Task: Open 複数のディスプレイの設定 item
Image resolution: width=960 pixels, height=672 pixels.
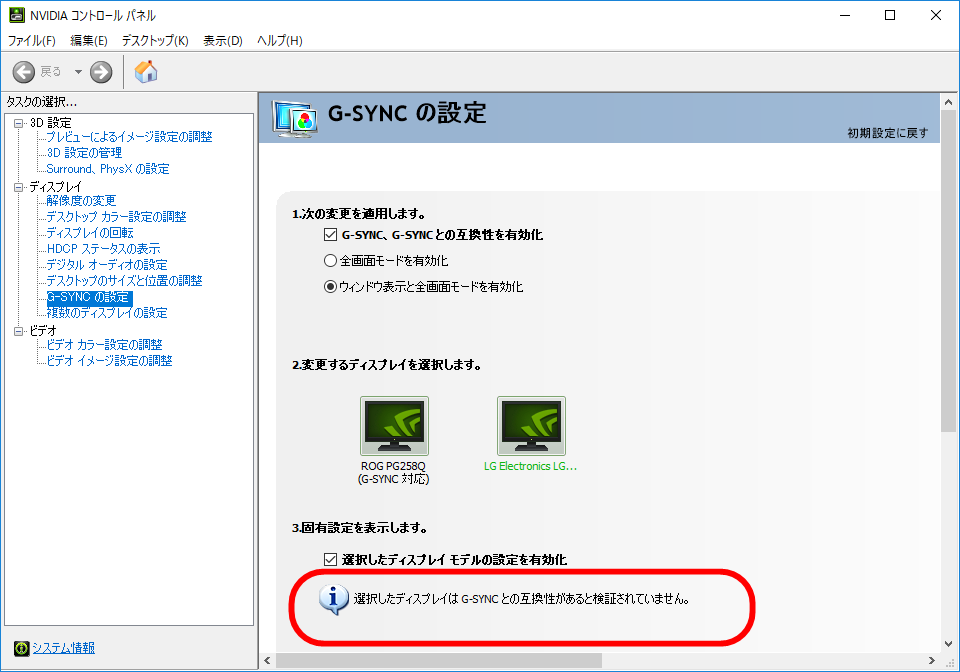Action: [x=107, y=313]
